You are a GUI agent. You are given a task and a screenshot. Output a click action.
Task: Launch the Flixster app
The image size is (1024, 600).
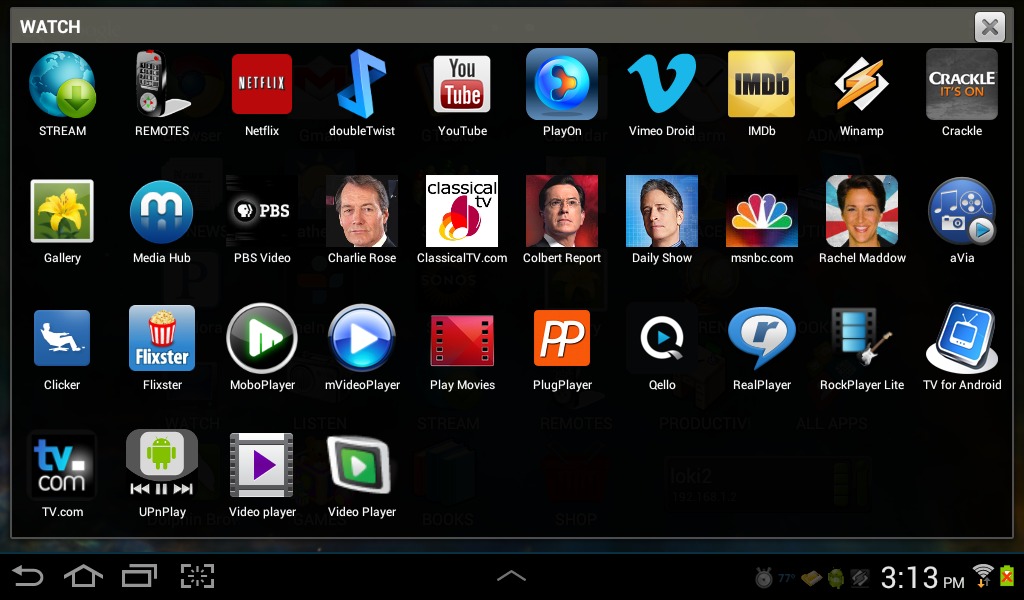pos(162,338)
